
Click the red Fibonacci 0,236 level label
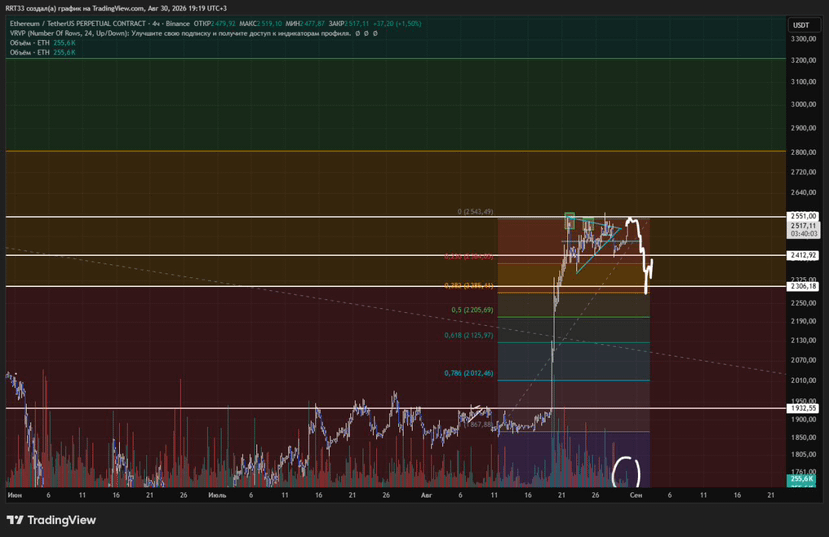click(469, 257)
